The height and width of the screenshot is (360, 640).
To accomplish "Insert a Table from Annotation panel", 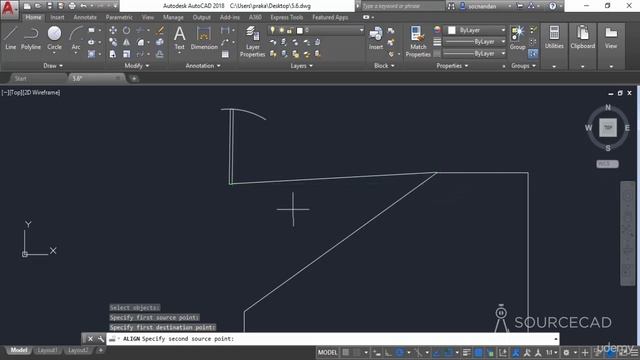I will click(225, 54).
